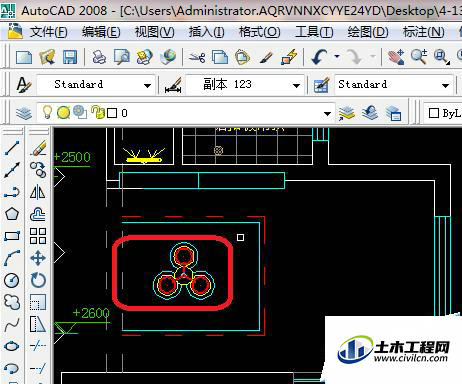Open the Layer States Manager icon
This screenshot has height=384, width=462.
(x=393, y=113)
